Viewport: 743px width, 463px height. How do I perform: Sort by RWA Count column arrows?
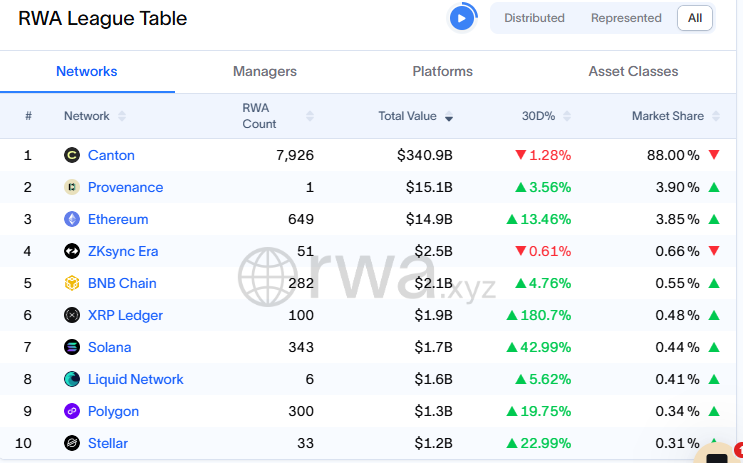click(x=310, y=116)
